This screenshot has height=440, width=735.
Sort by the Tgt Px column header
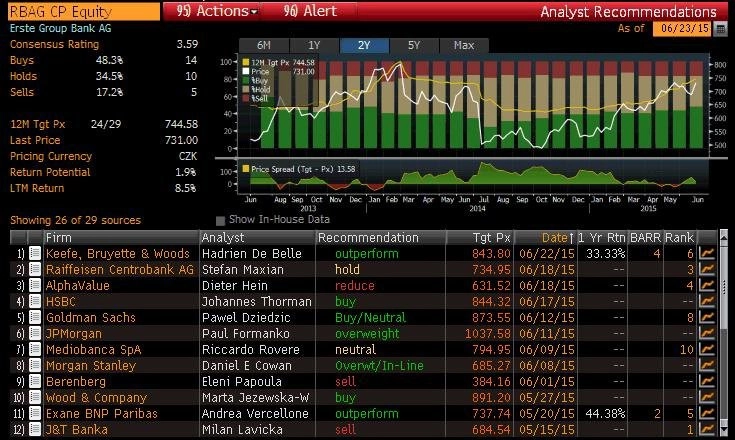click(480, 238)
